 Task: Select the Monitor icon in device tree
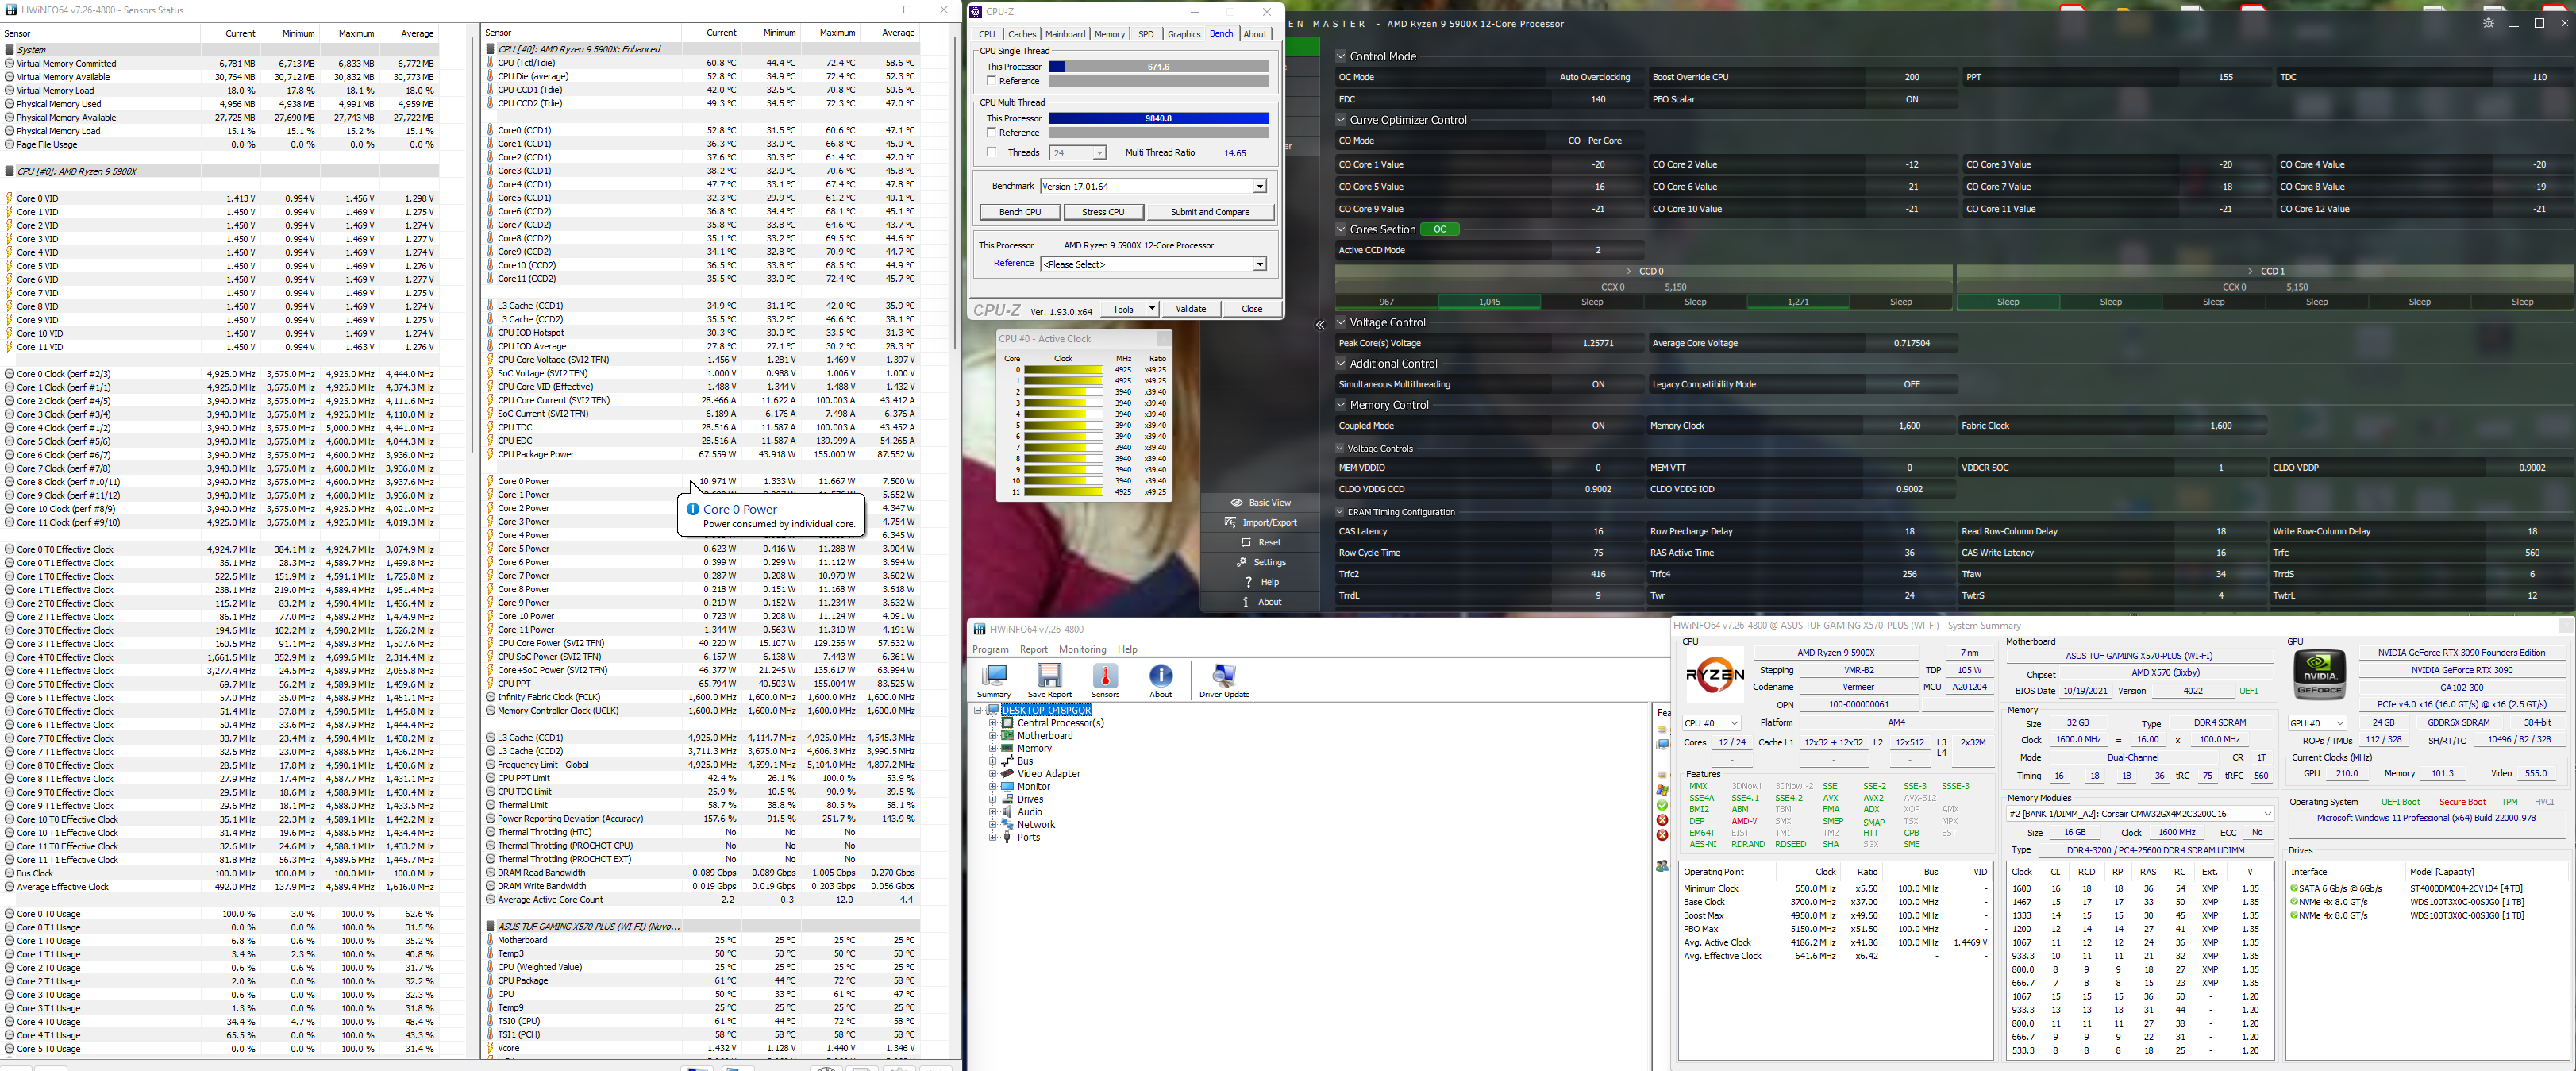pos(1008,787)
